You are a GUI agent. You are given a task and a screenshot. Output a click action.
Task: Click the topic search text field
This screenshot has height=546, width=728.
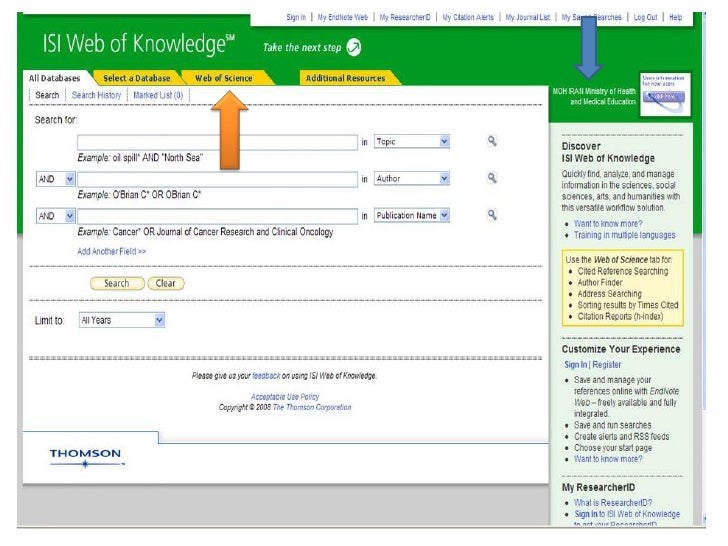(x=217, y=142)
